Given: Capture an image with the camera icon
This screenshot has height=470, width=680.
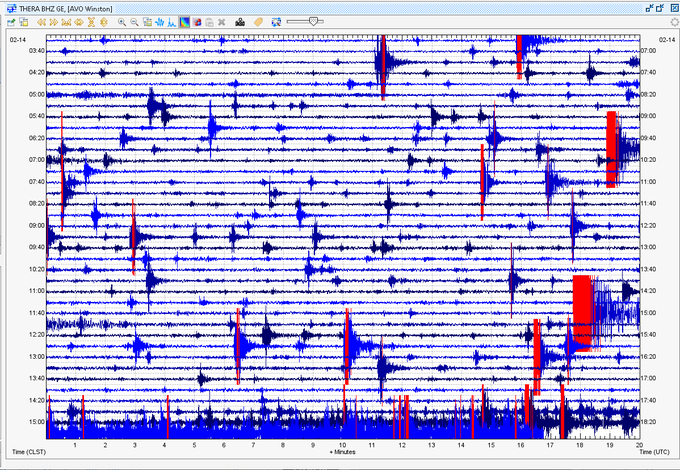Looking at the screenshot, I should click(x=240, y=21).
